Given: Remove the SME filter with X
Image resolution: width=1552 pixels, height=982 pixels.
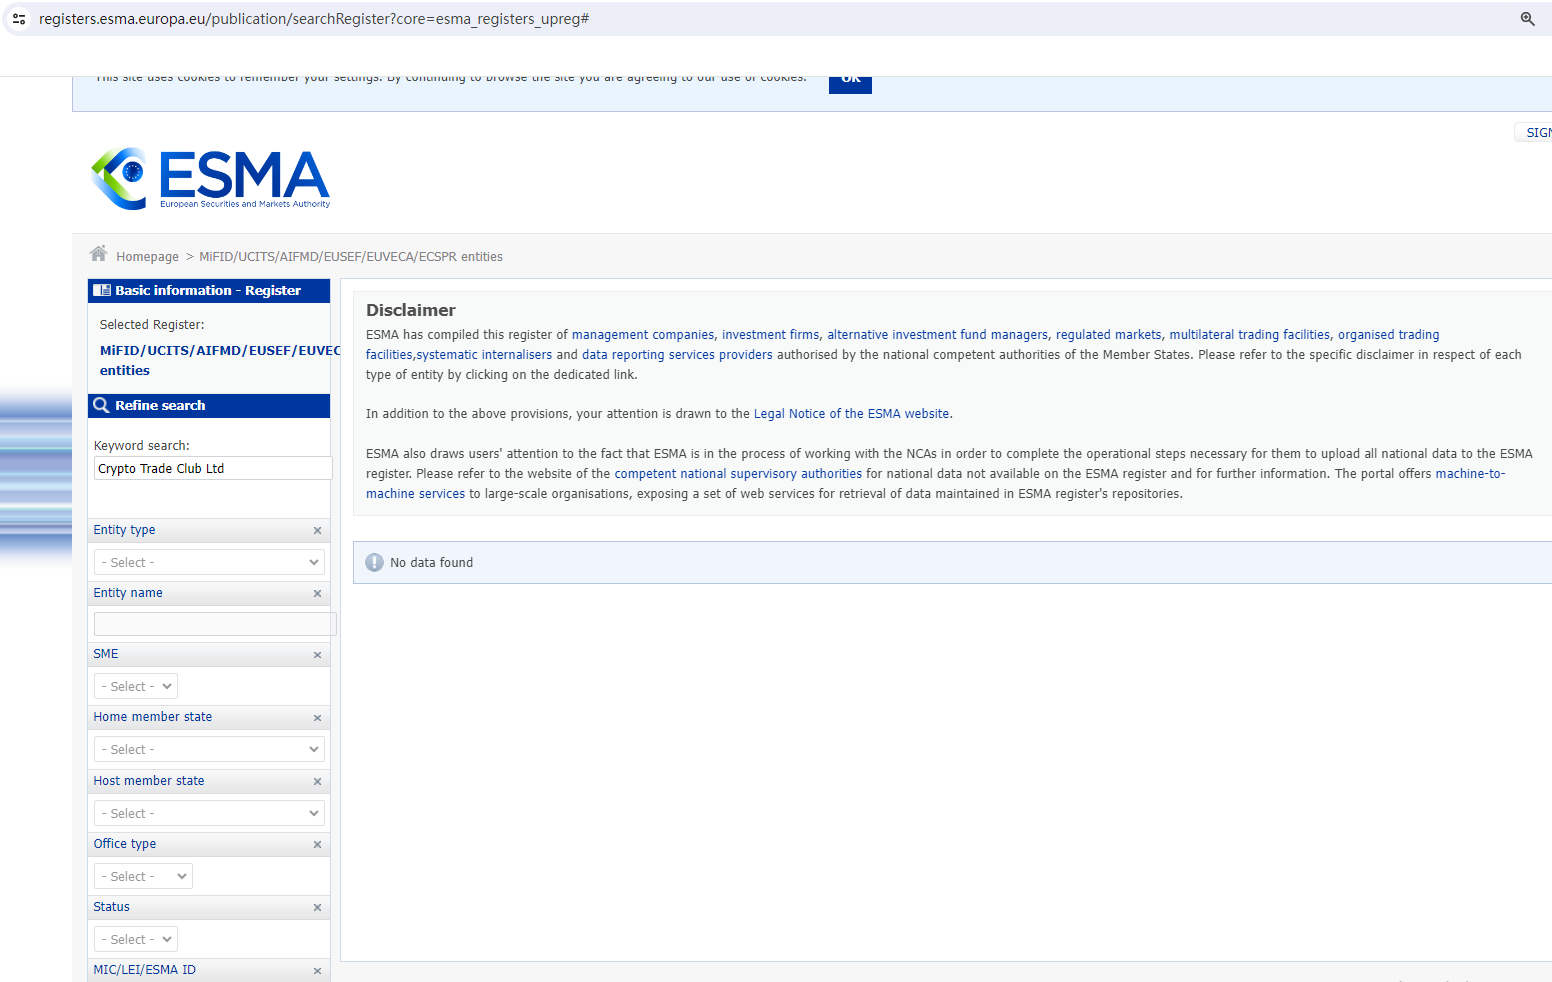Looking at the screenshot, I should coord(317,655).
